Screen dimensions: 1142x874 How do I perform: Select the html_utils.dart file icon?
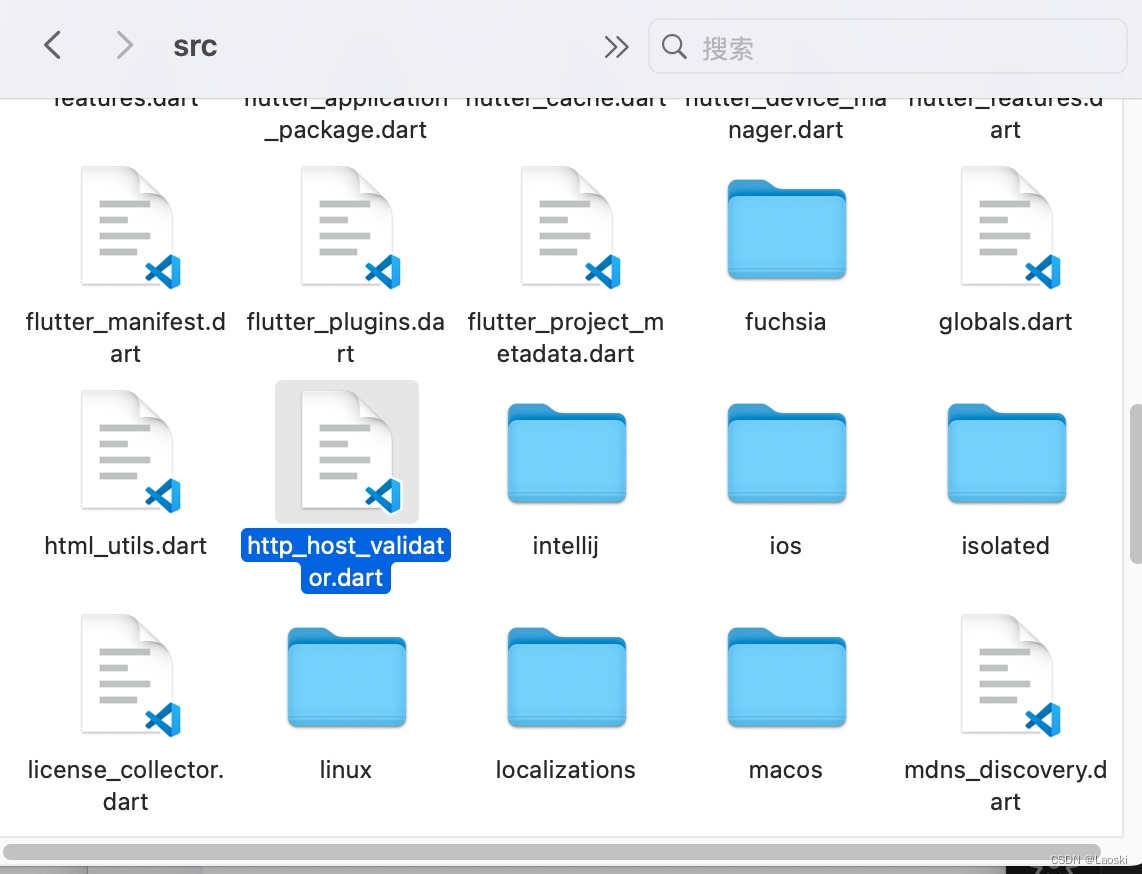(x=130, y=452)
